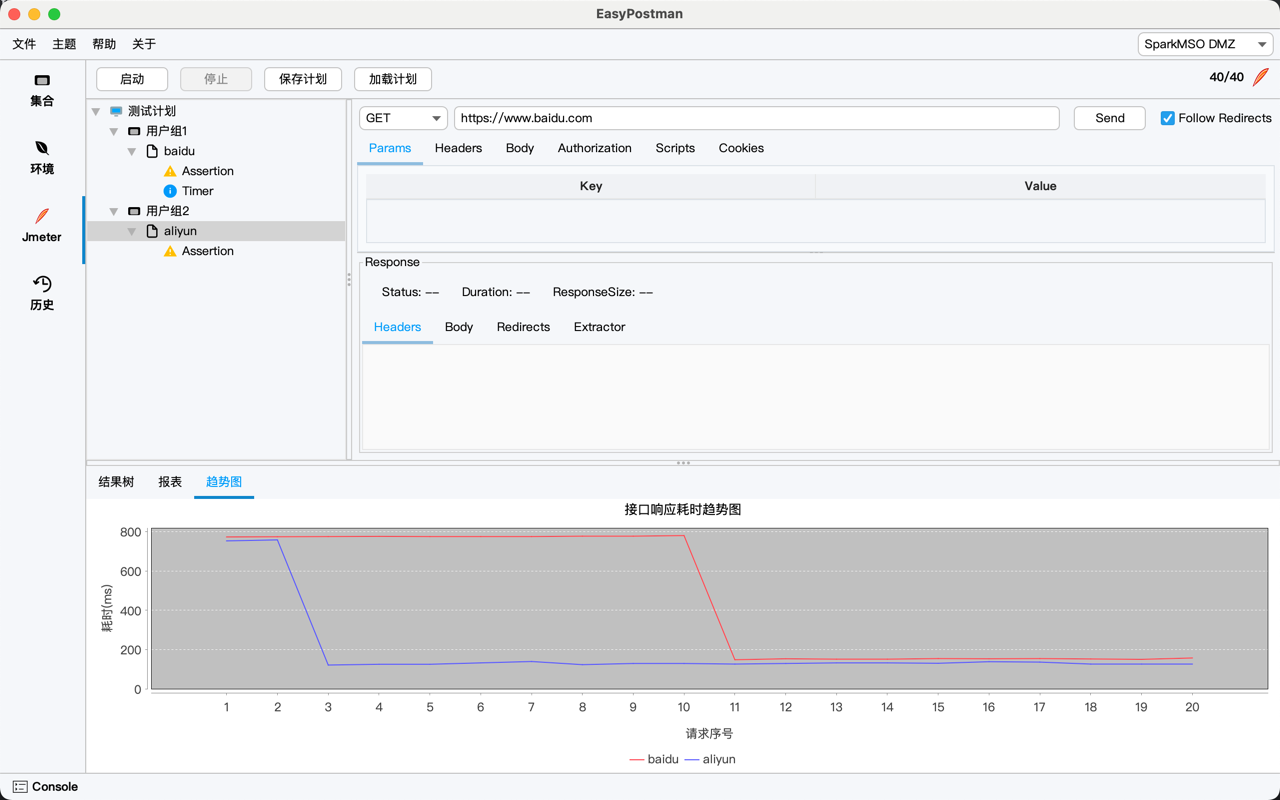Switch to the 结果树 tab

(116, 482)
